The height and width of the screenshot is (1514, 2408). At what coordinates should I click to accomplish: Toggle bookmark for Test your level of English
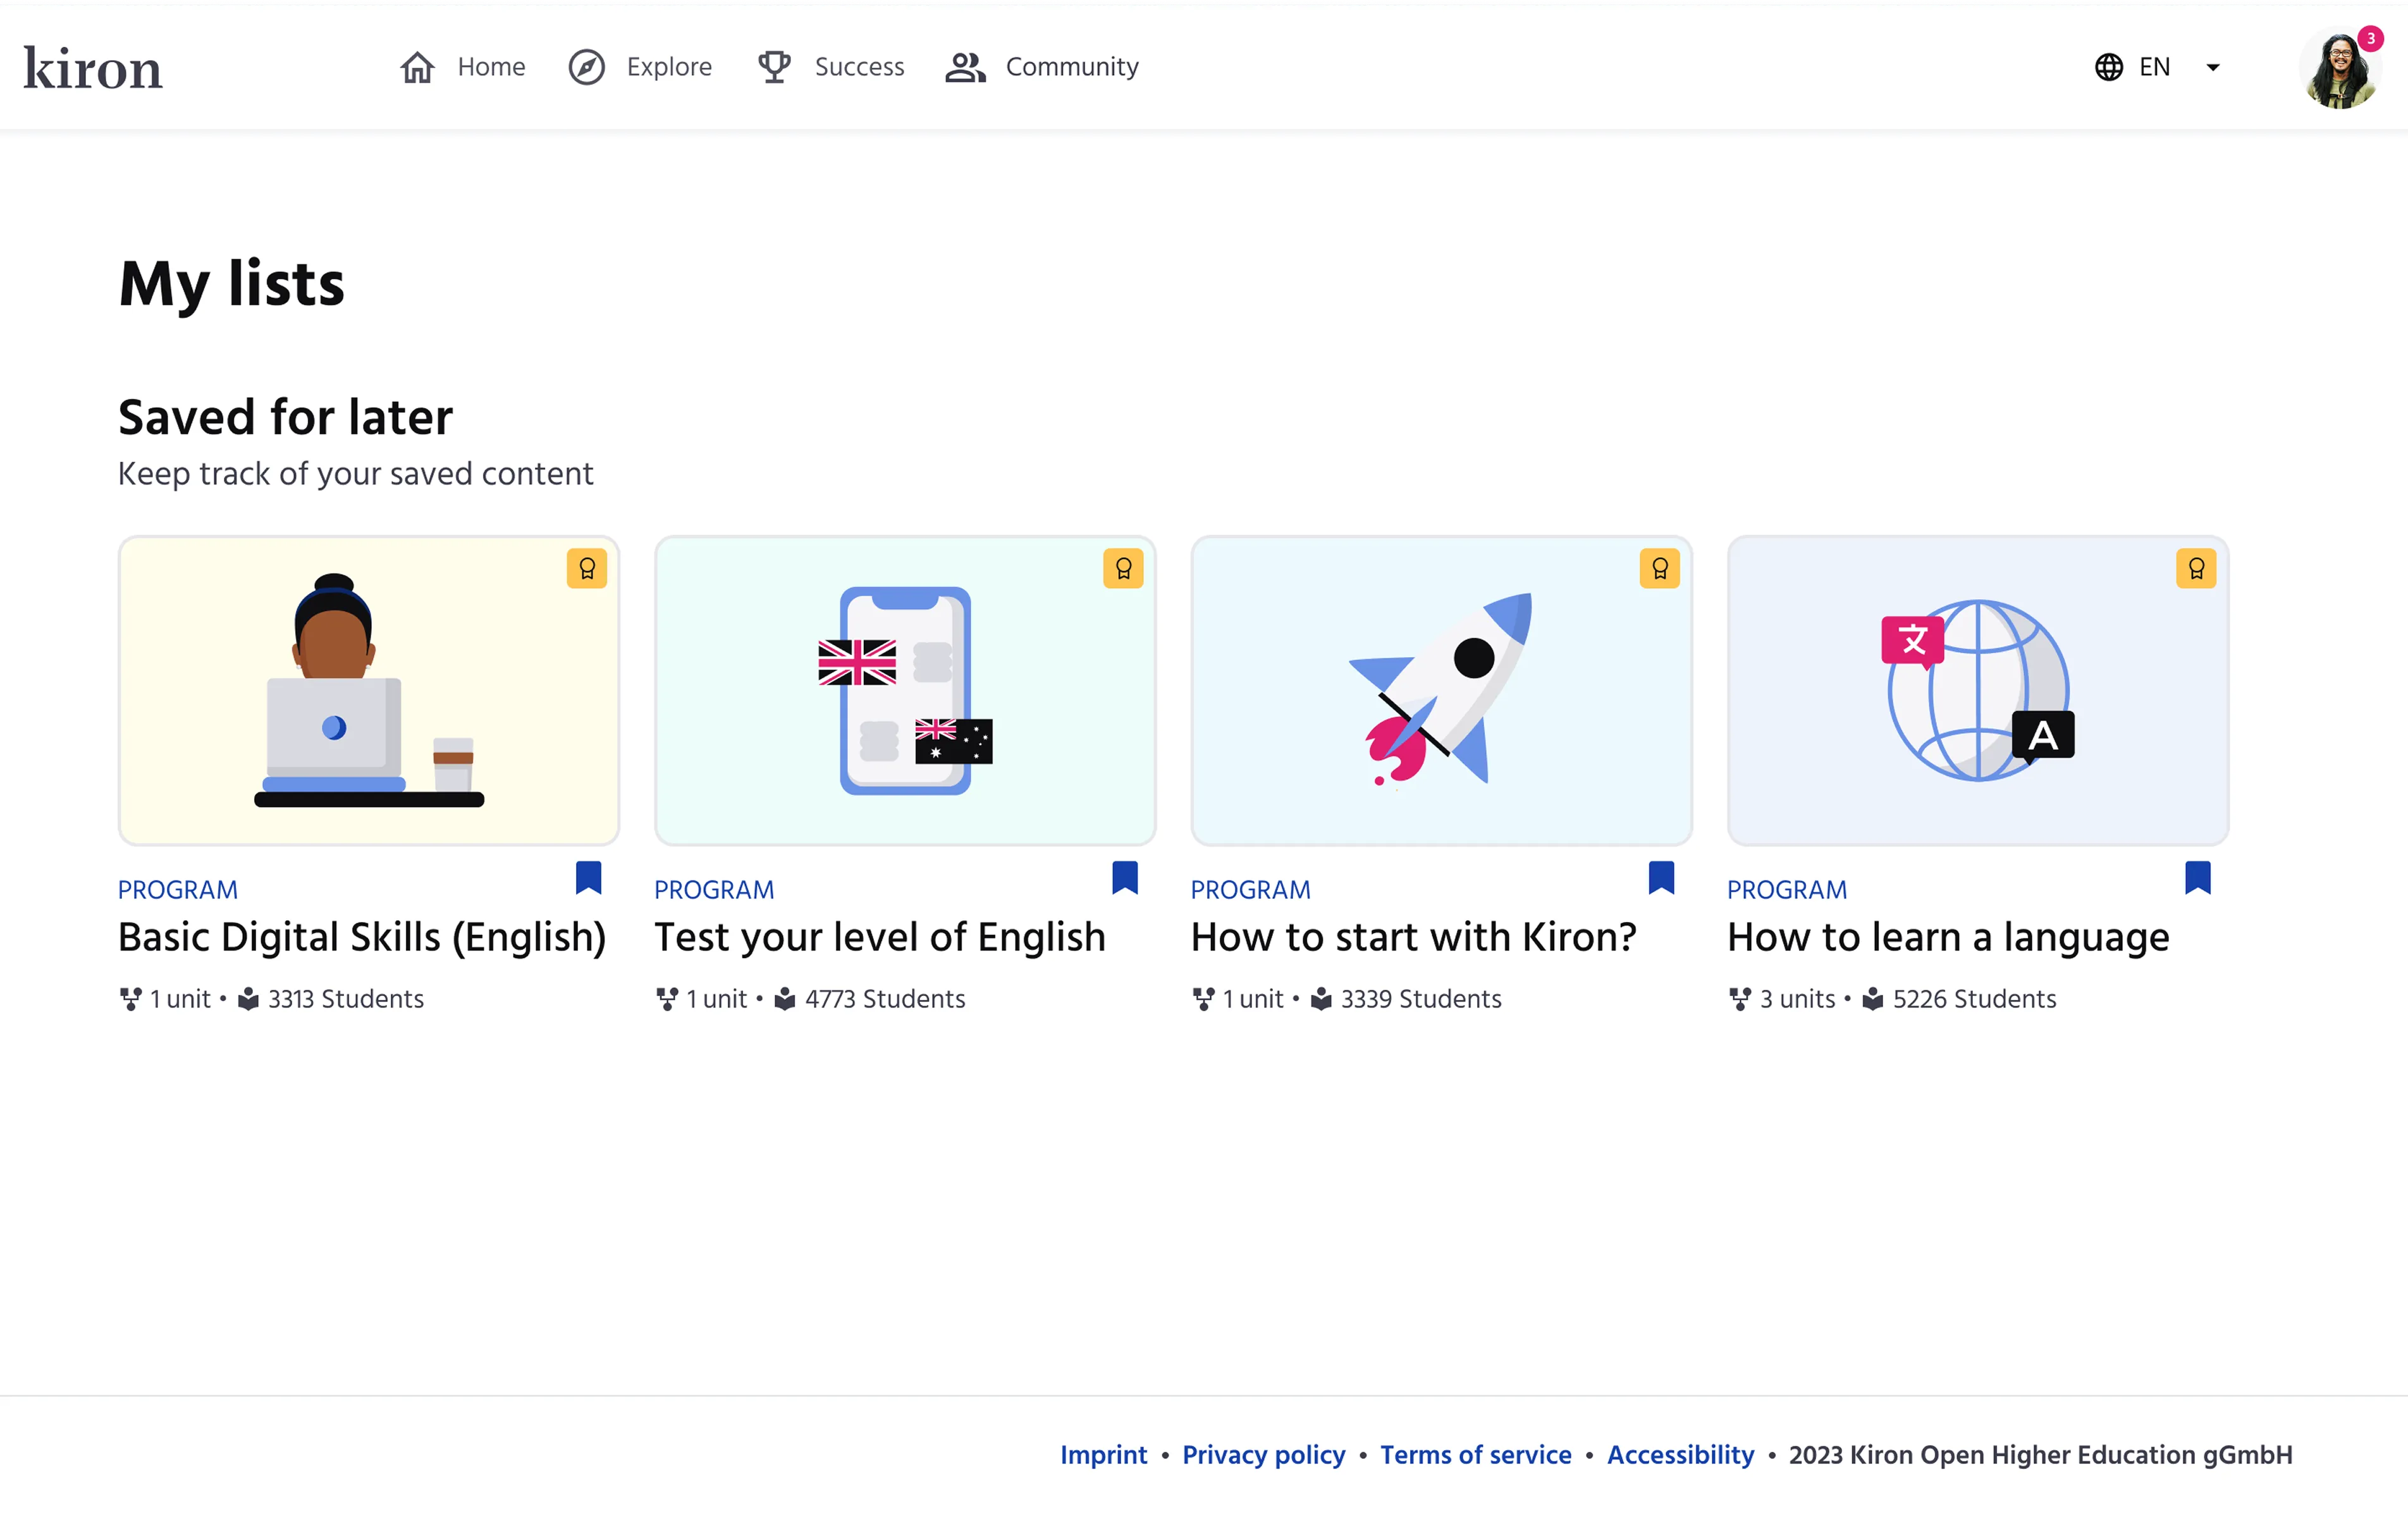(x=1124, y=877)
